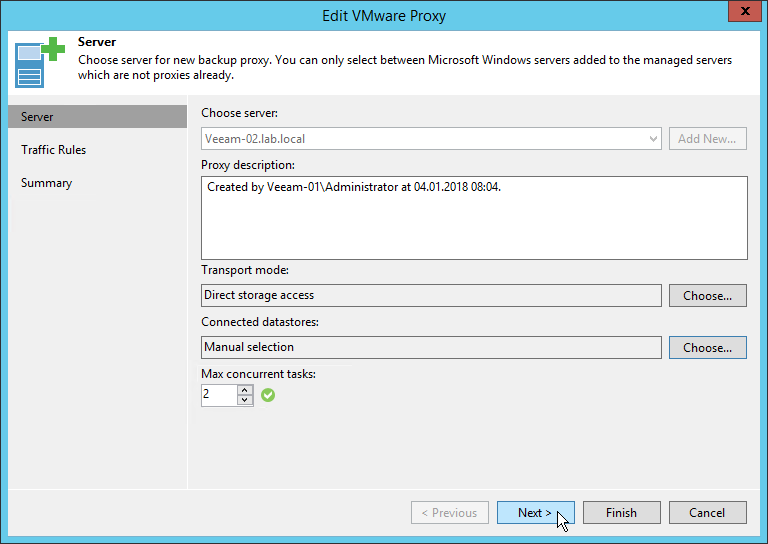The image size is (768, 544).
Task: Increase max concurrent tasks with up arrow
Action: pos(245,390)
